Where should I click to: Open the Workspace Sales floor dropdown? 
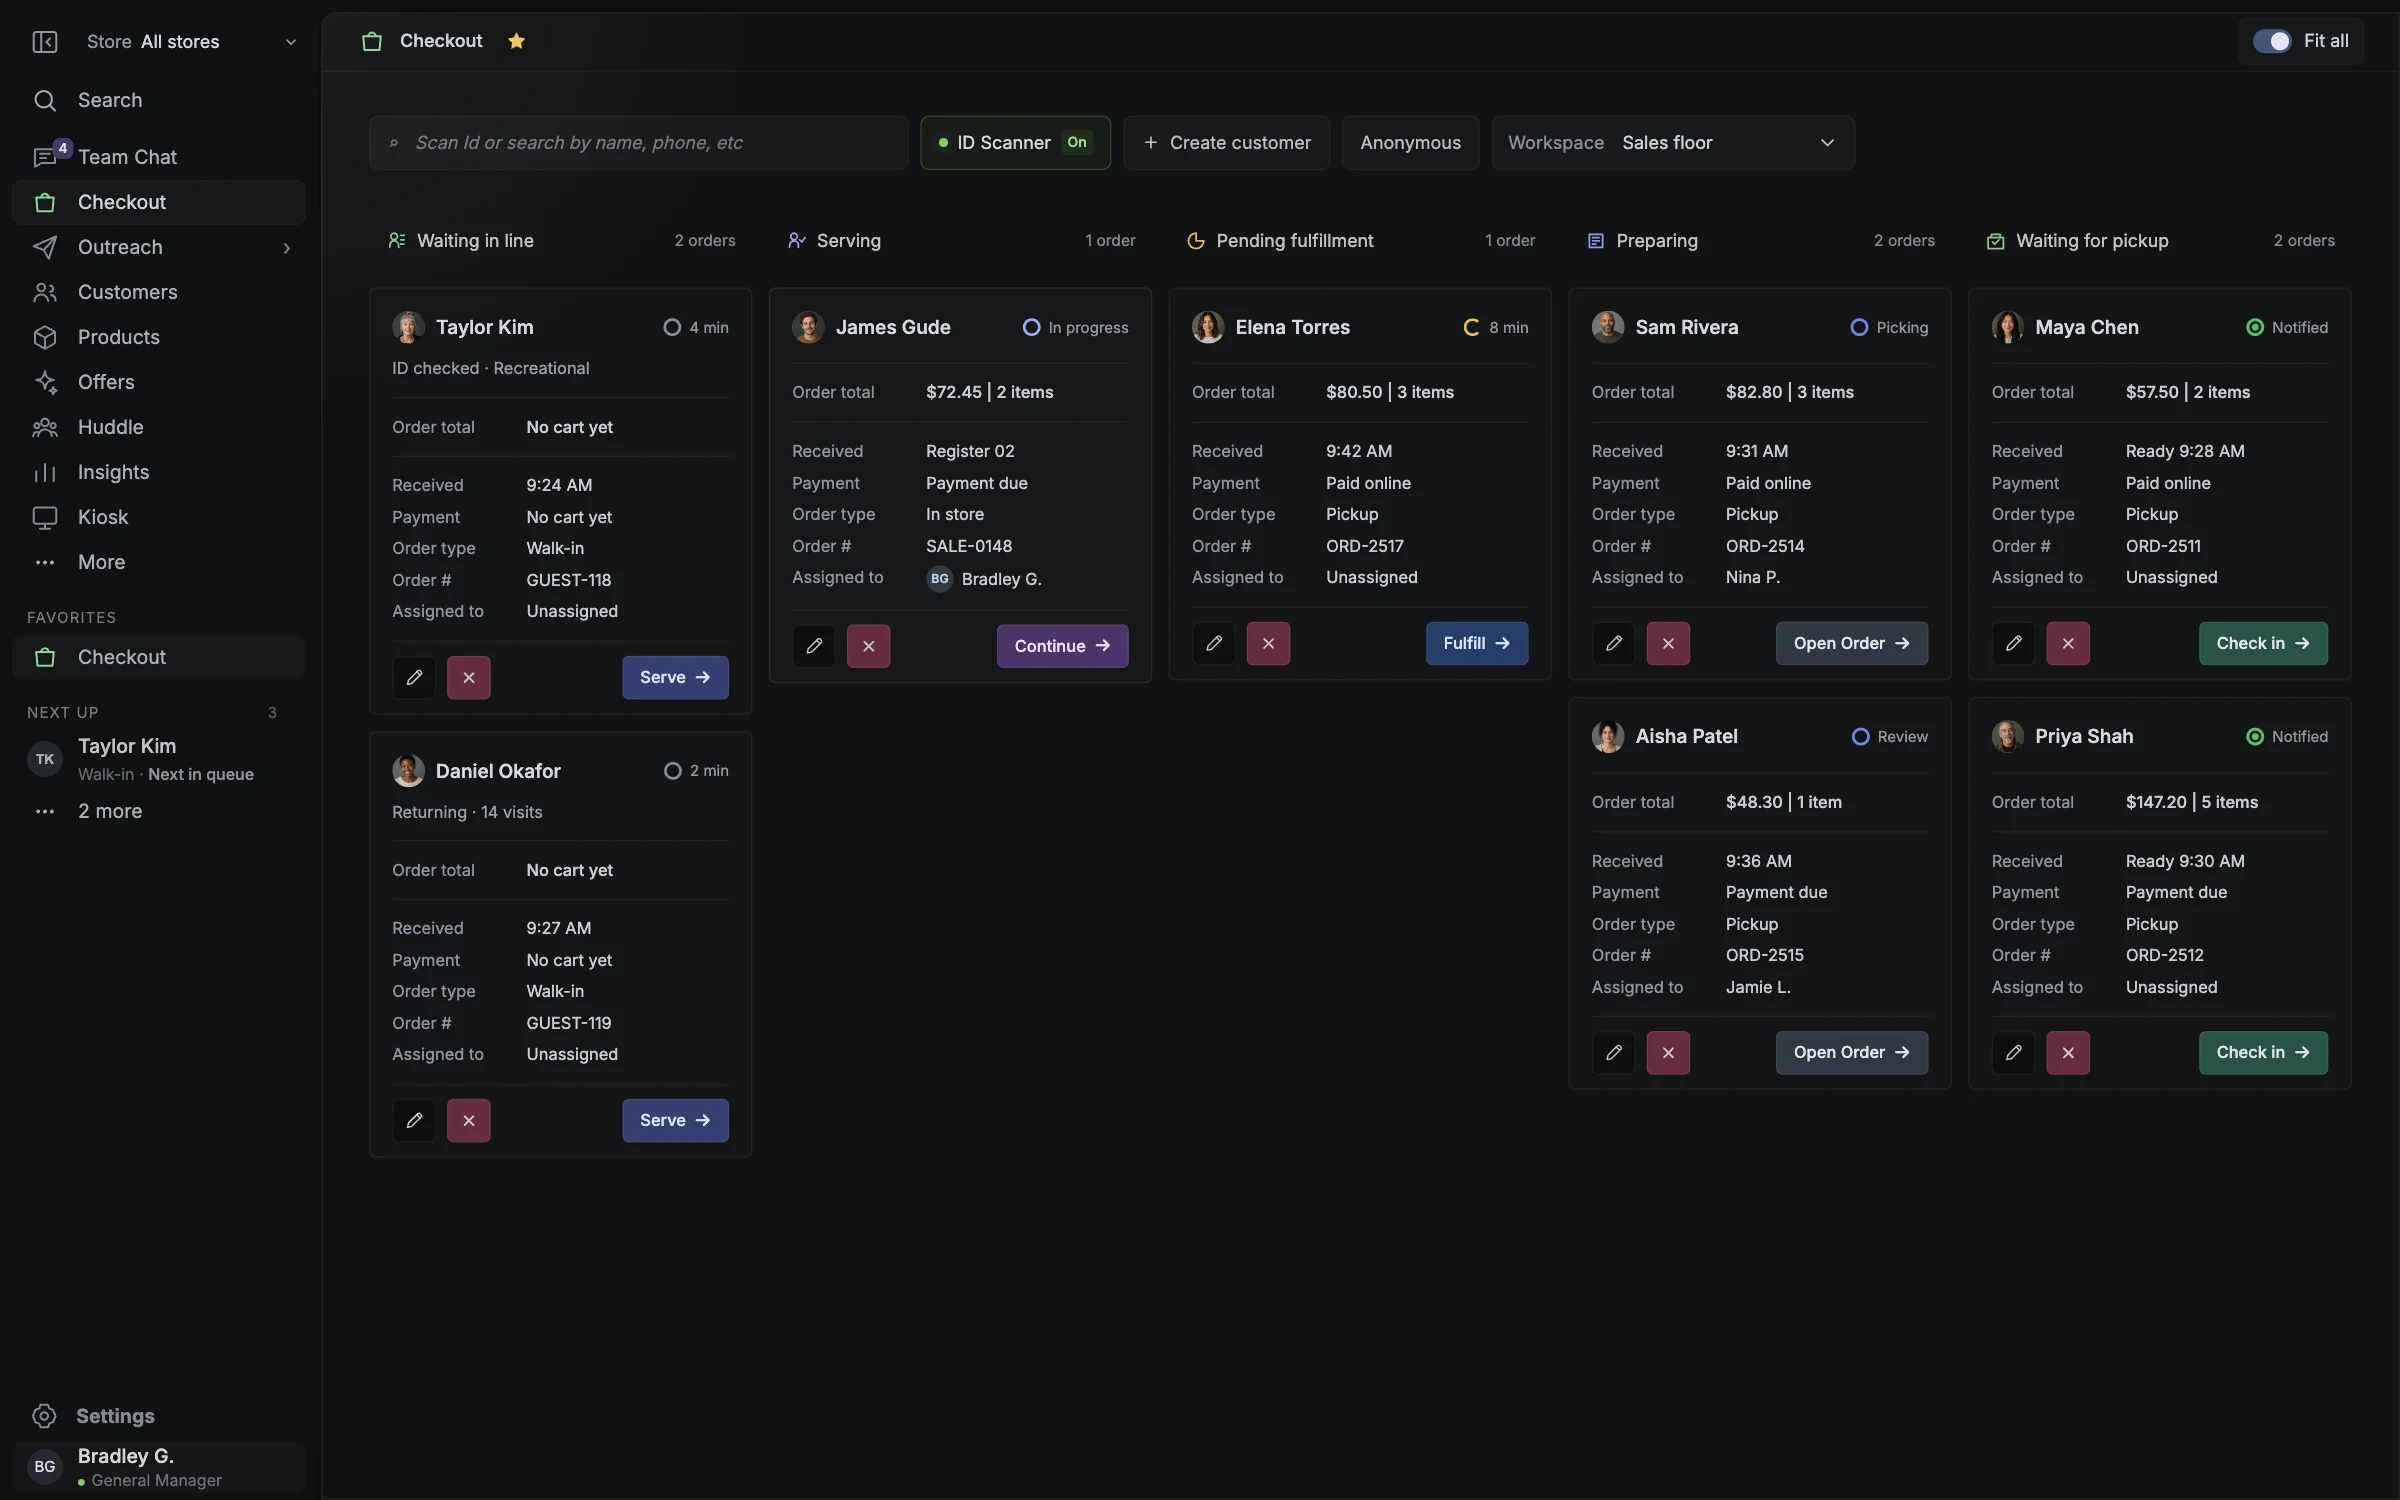click(1673, 143)
